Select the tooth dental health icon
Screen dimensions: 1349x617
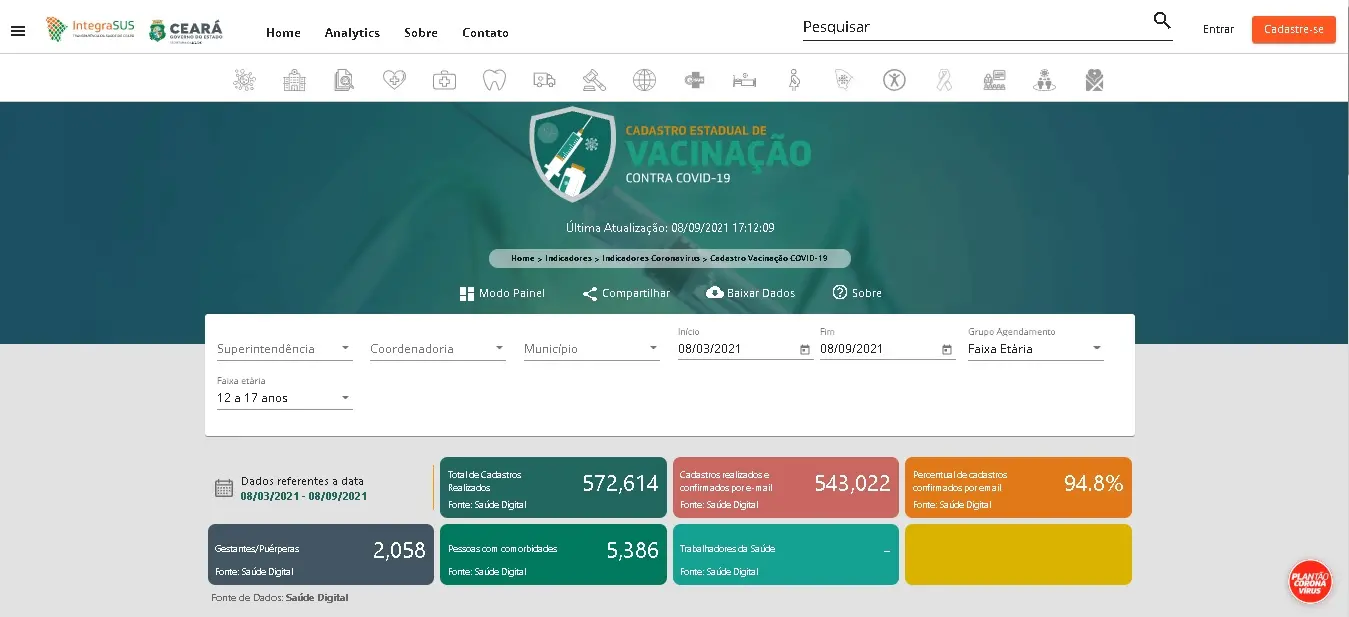click(494, 80)
